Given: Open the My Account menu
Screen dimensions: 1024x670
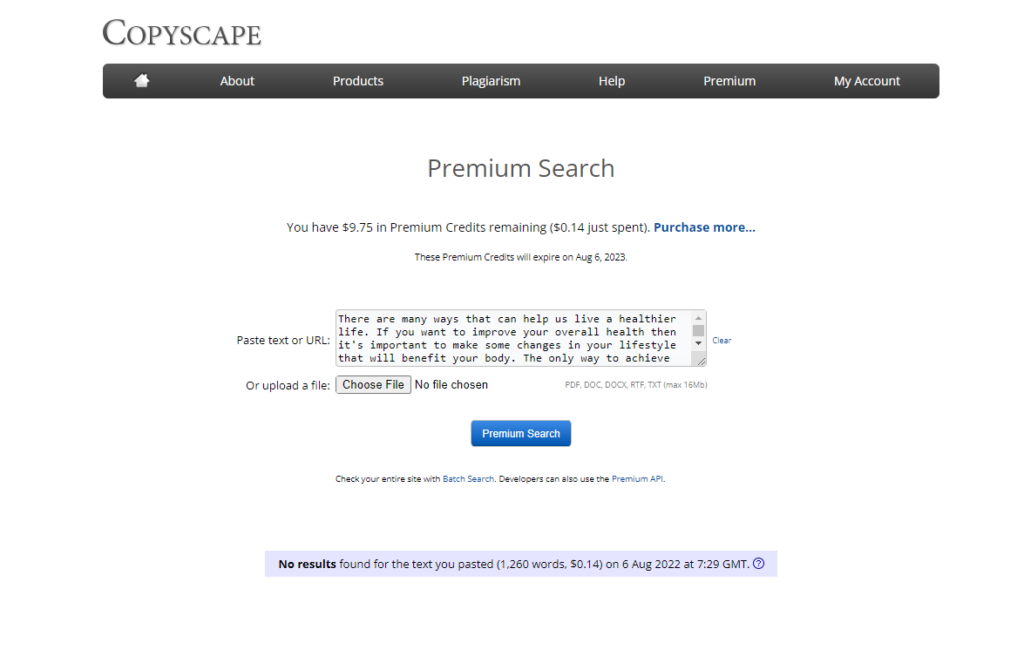Looking at the screenshot, I should [x=867, y=81].
